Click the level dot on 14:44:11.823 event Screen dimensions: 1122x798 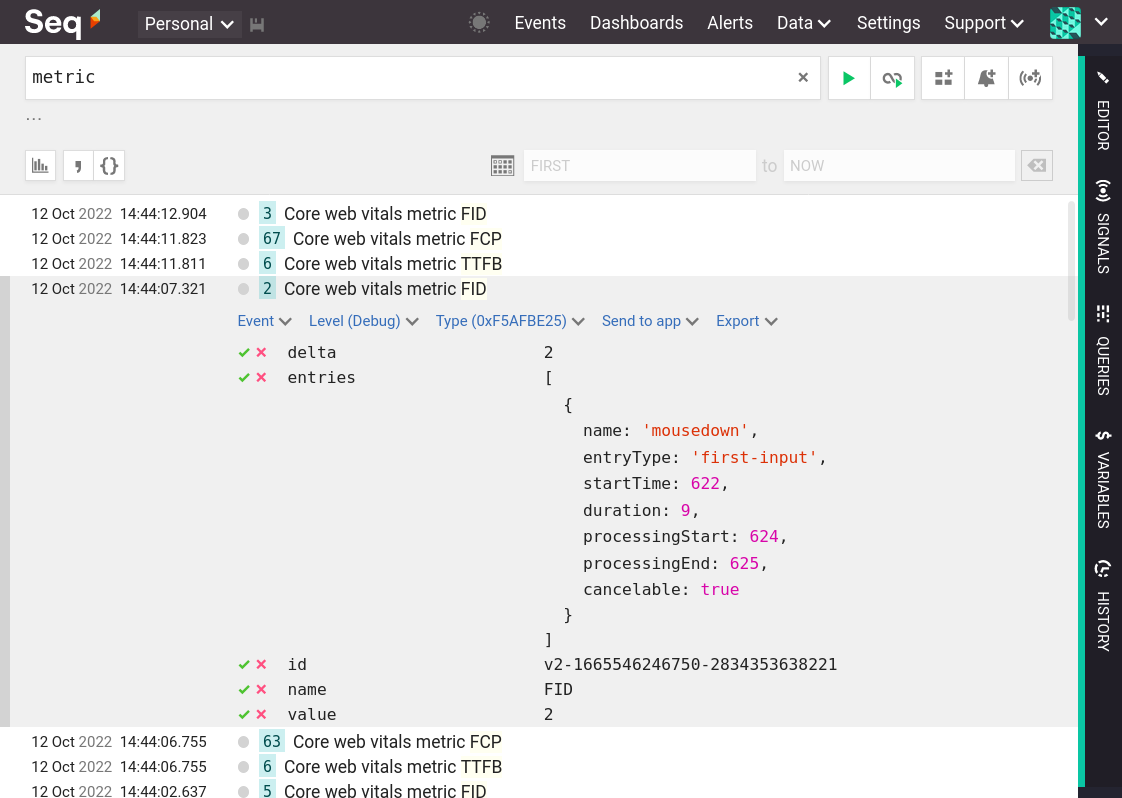click(243, 239)
